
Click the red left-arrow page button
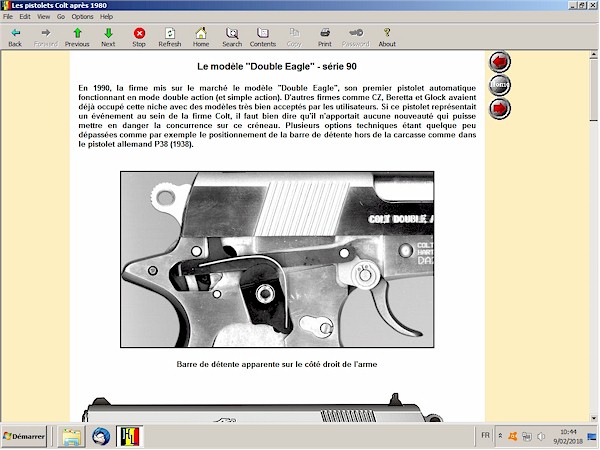[499, 63]
